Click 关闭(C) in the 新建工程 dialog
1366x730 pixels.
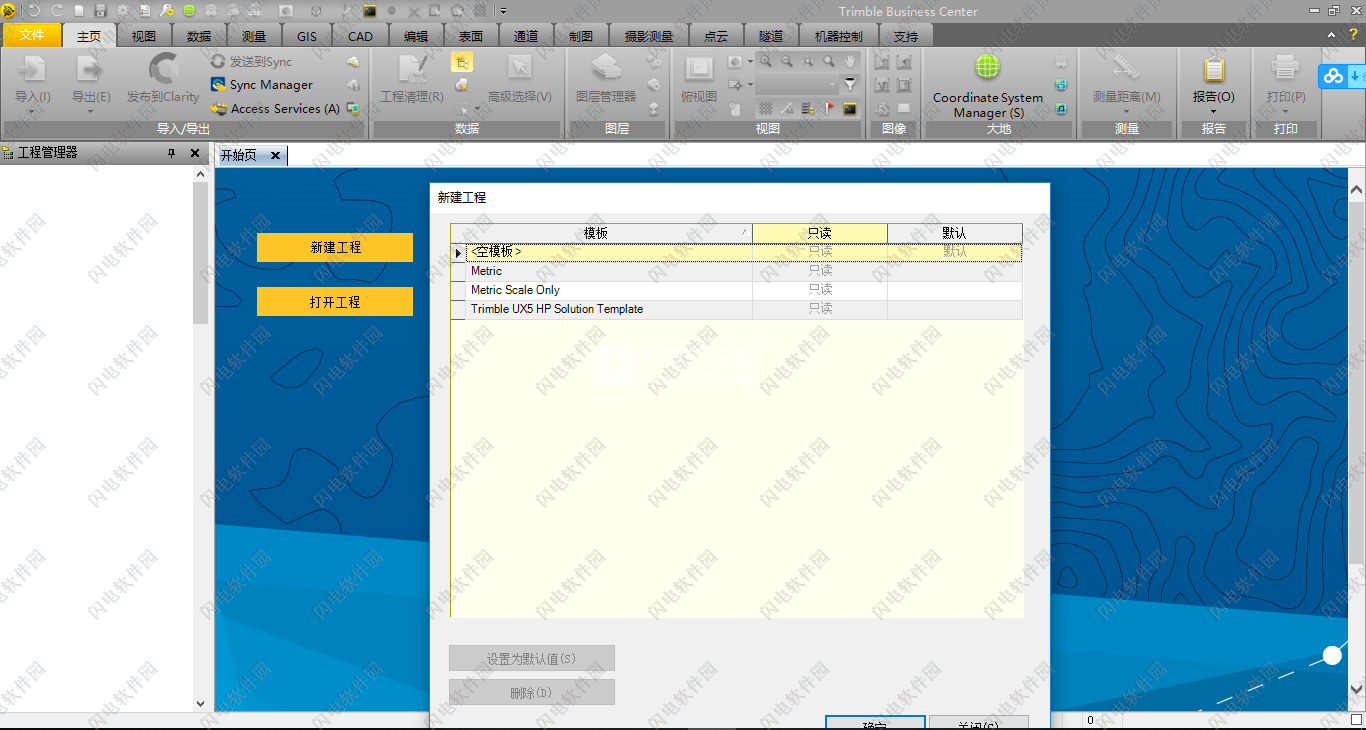pos(978,723)
